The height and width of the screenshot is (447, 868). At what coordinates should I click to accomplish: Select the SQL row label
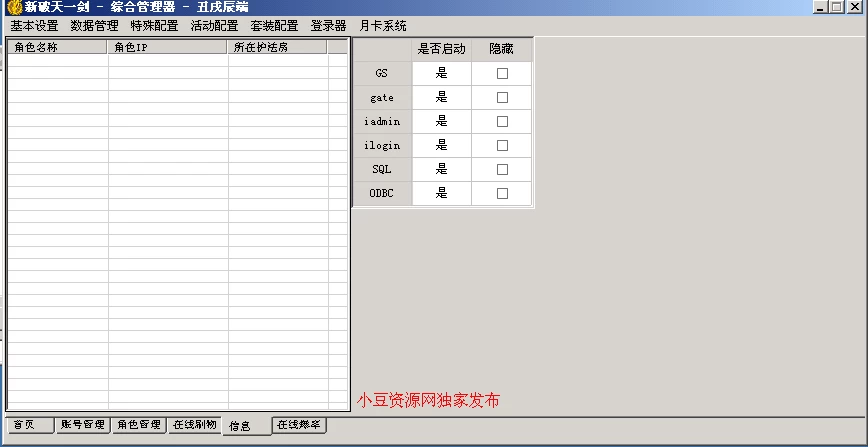coord(382,169)
